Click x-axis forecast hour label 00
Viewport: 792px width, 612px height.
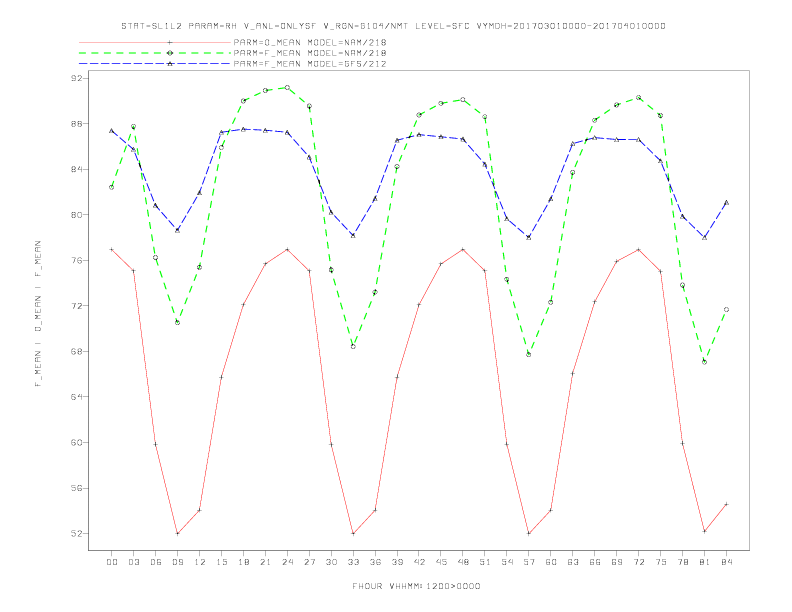click(x=112, y=562)
